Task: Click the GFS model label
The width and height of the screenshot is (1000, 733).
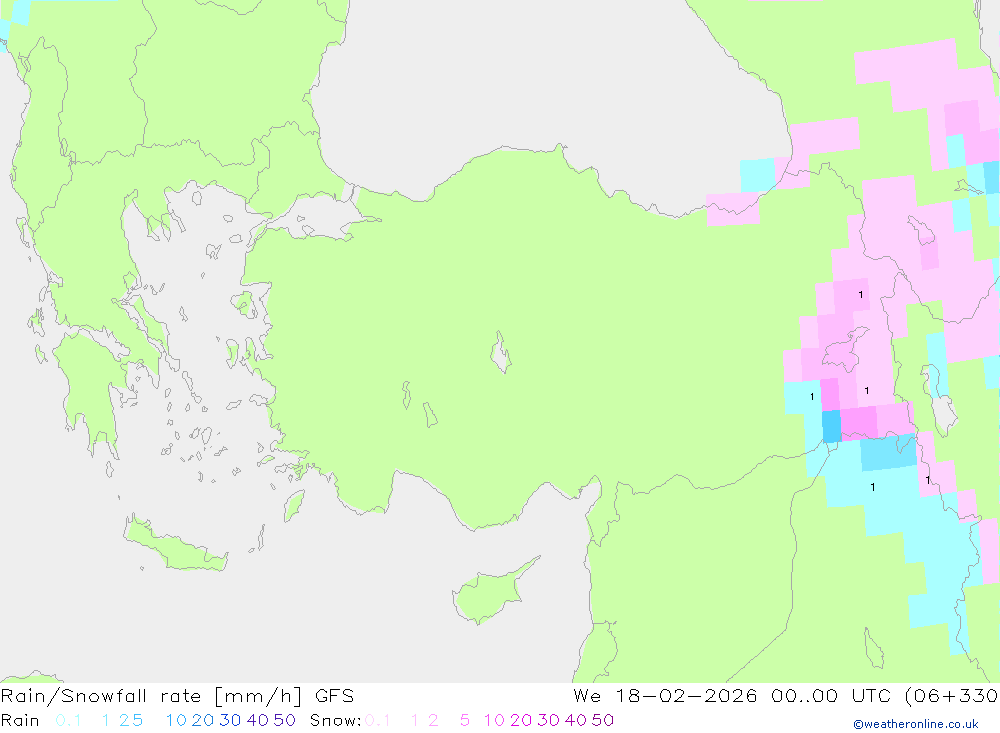Action: pos(334,695)
